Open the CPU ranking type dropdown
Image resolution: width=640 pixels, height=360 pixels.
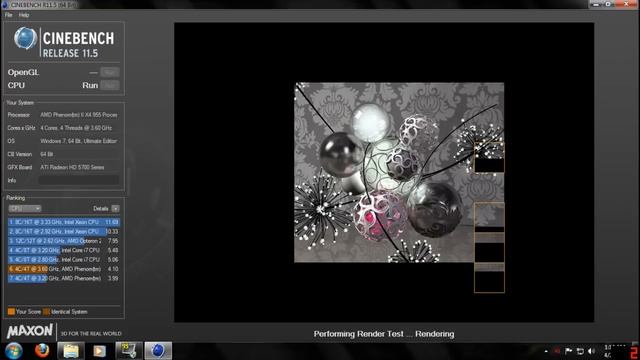tap(24, 209)
